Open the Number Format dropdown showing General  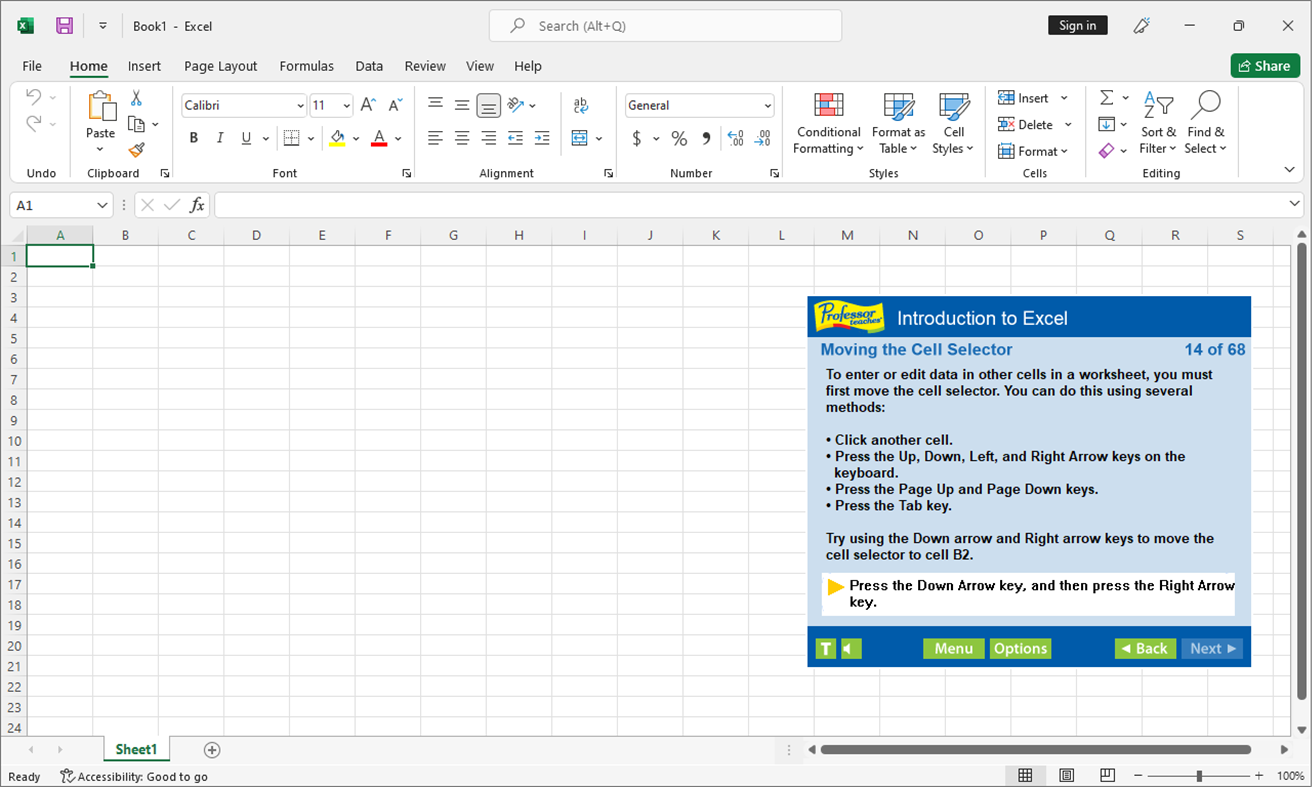pos(698,105)
